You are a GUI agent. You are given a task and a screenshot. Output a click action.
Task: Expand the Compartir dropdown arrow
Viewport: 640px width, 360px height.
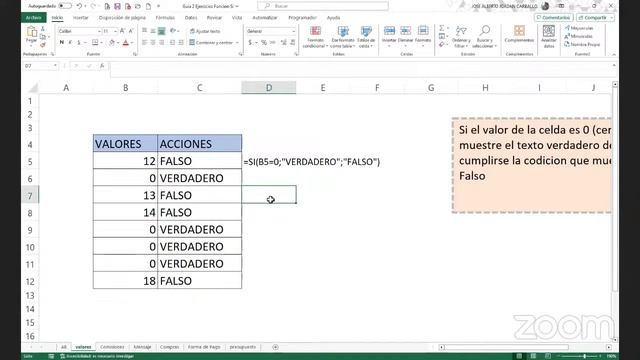pos(611,18)
